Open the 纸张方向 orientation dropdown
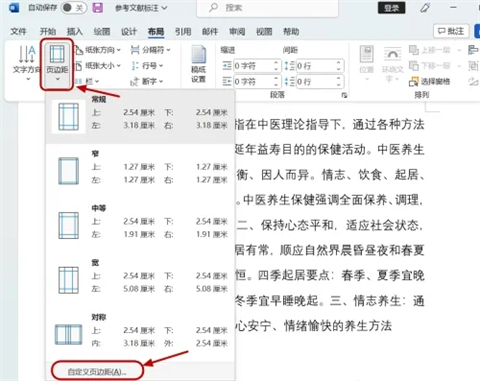This screenshot has width=480, height=381. coord(98,50)
